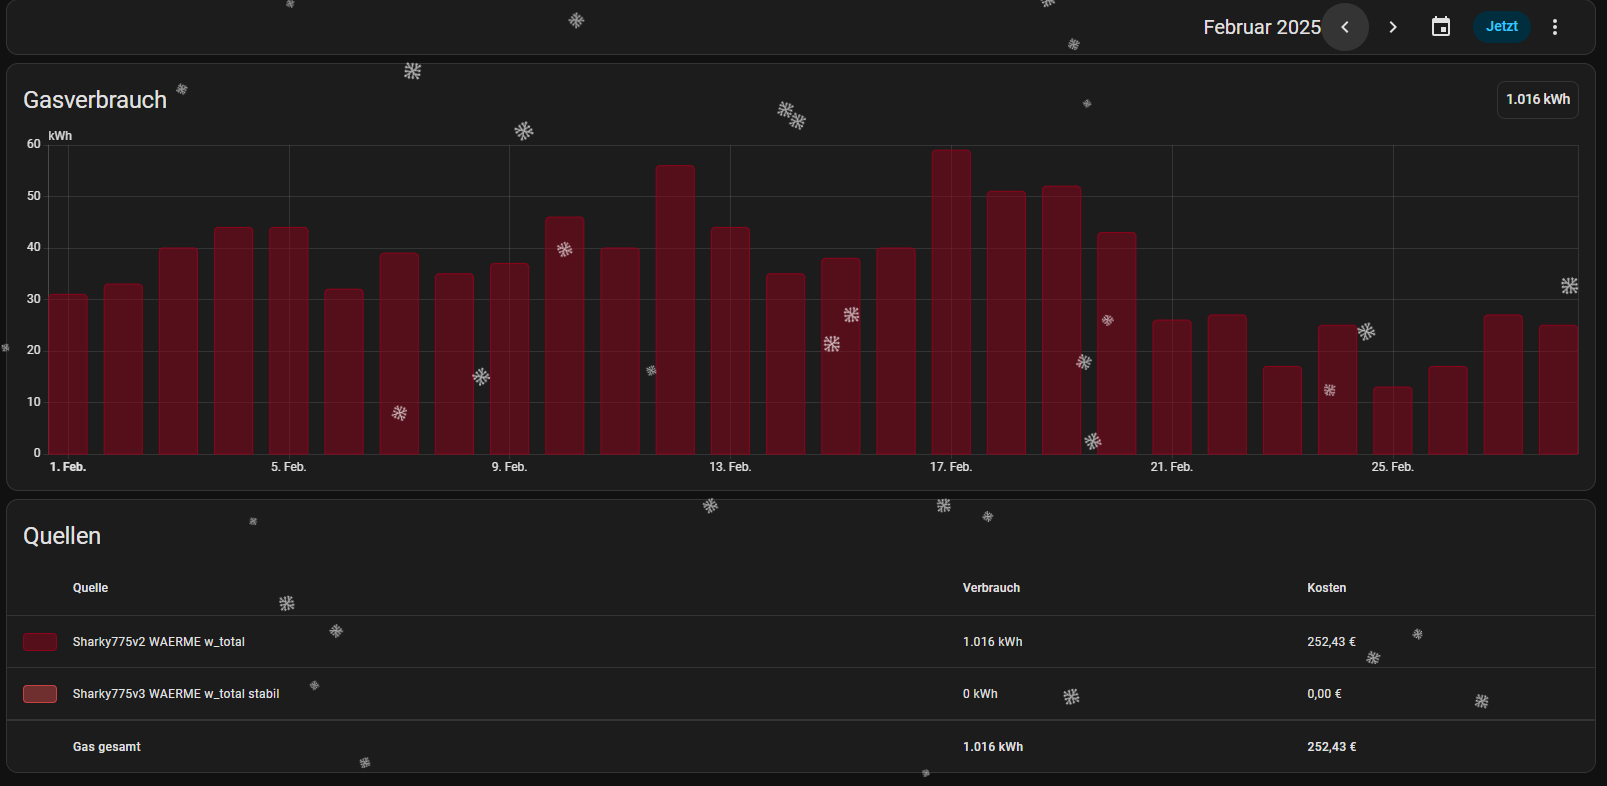Open Sharky775v2 WAERME w_total source row

coord(159,642)
